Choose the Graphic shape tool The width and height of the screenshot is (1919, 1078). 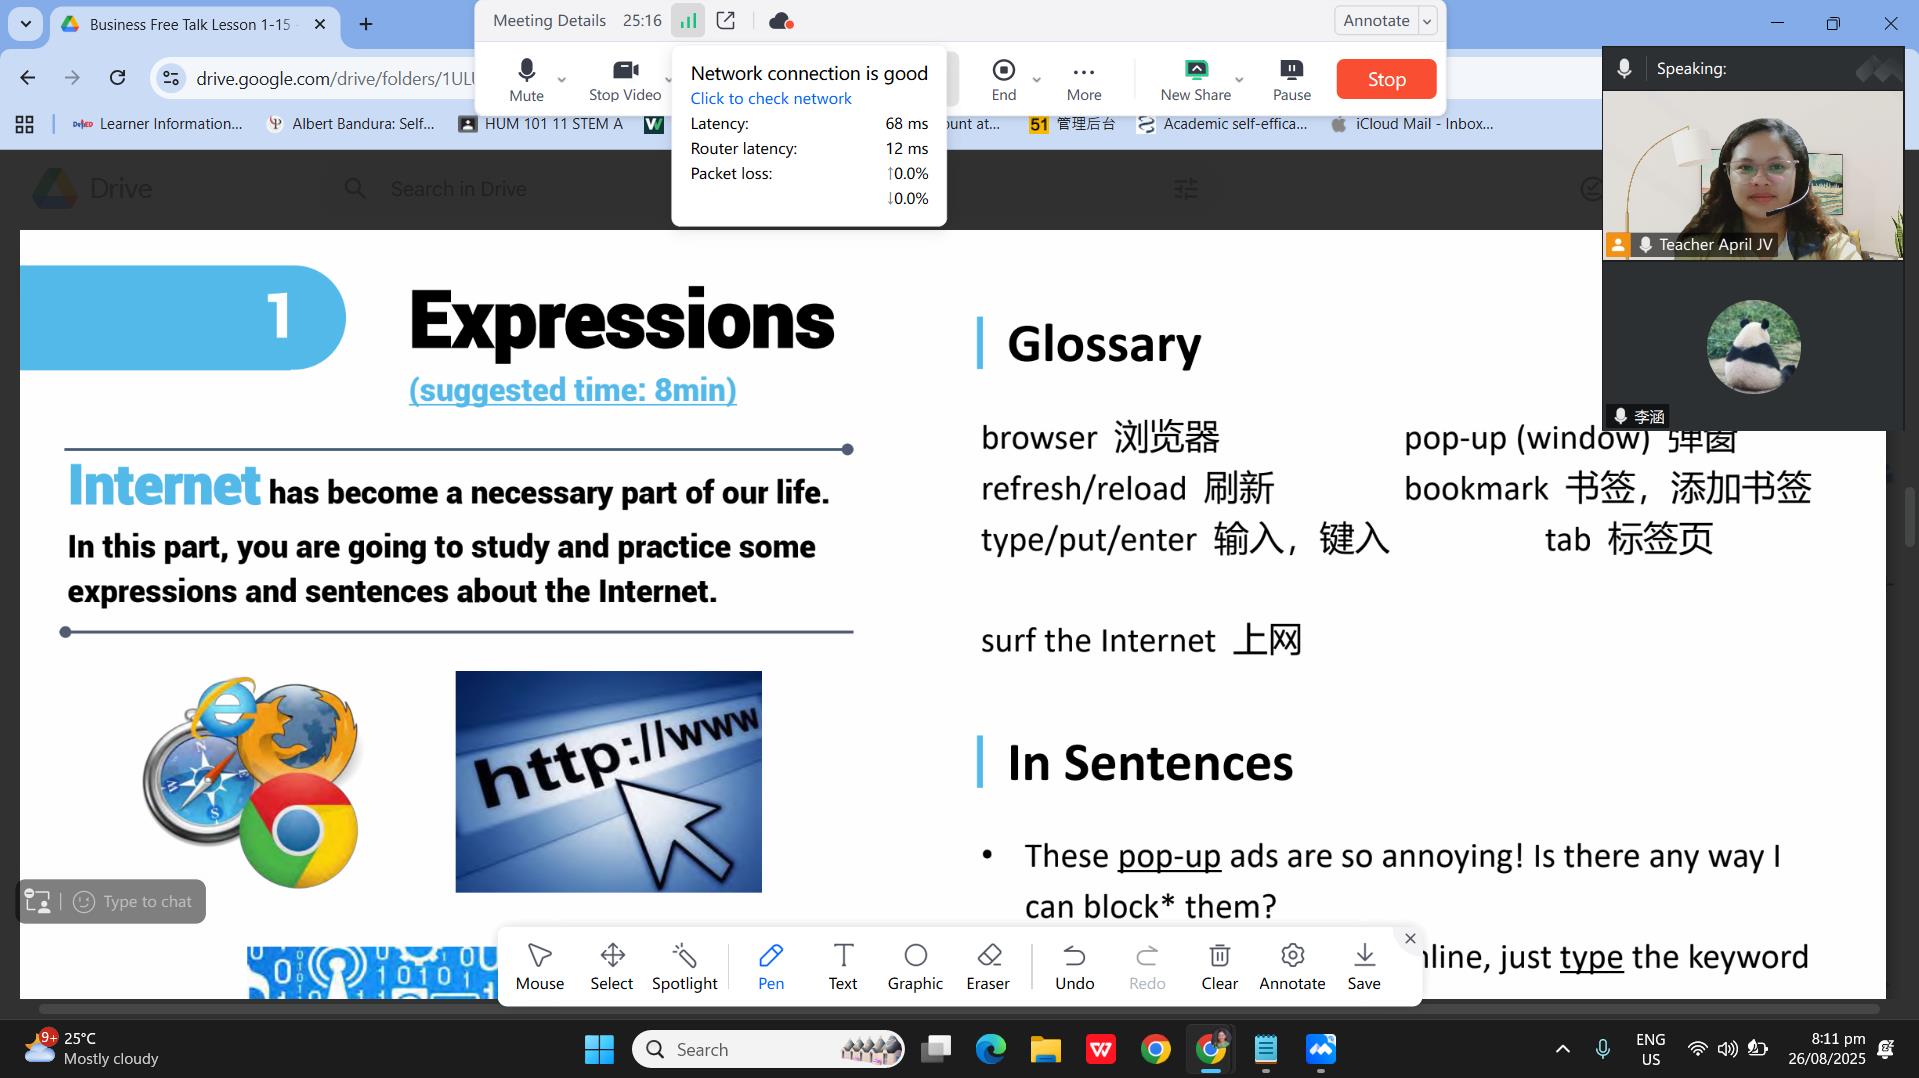coord(915,966)
